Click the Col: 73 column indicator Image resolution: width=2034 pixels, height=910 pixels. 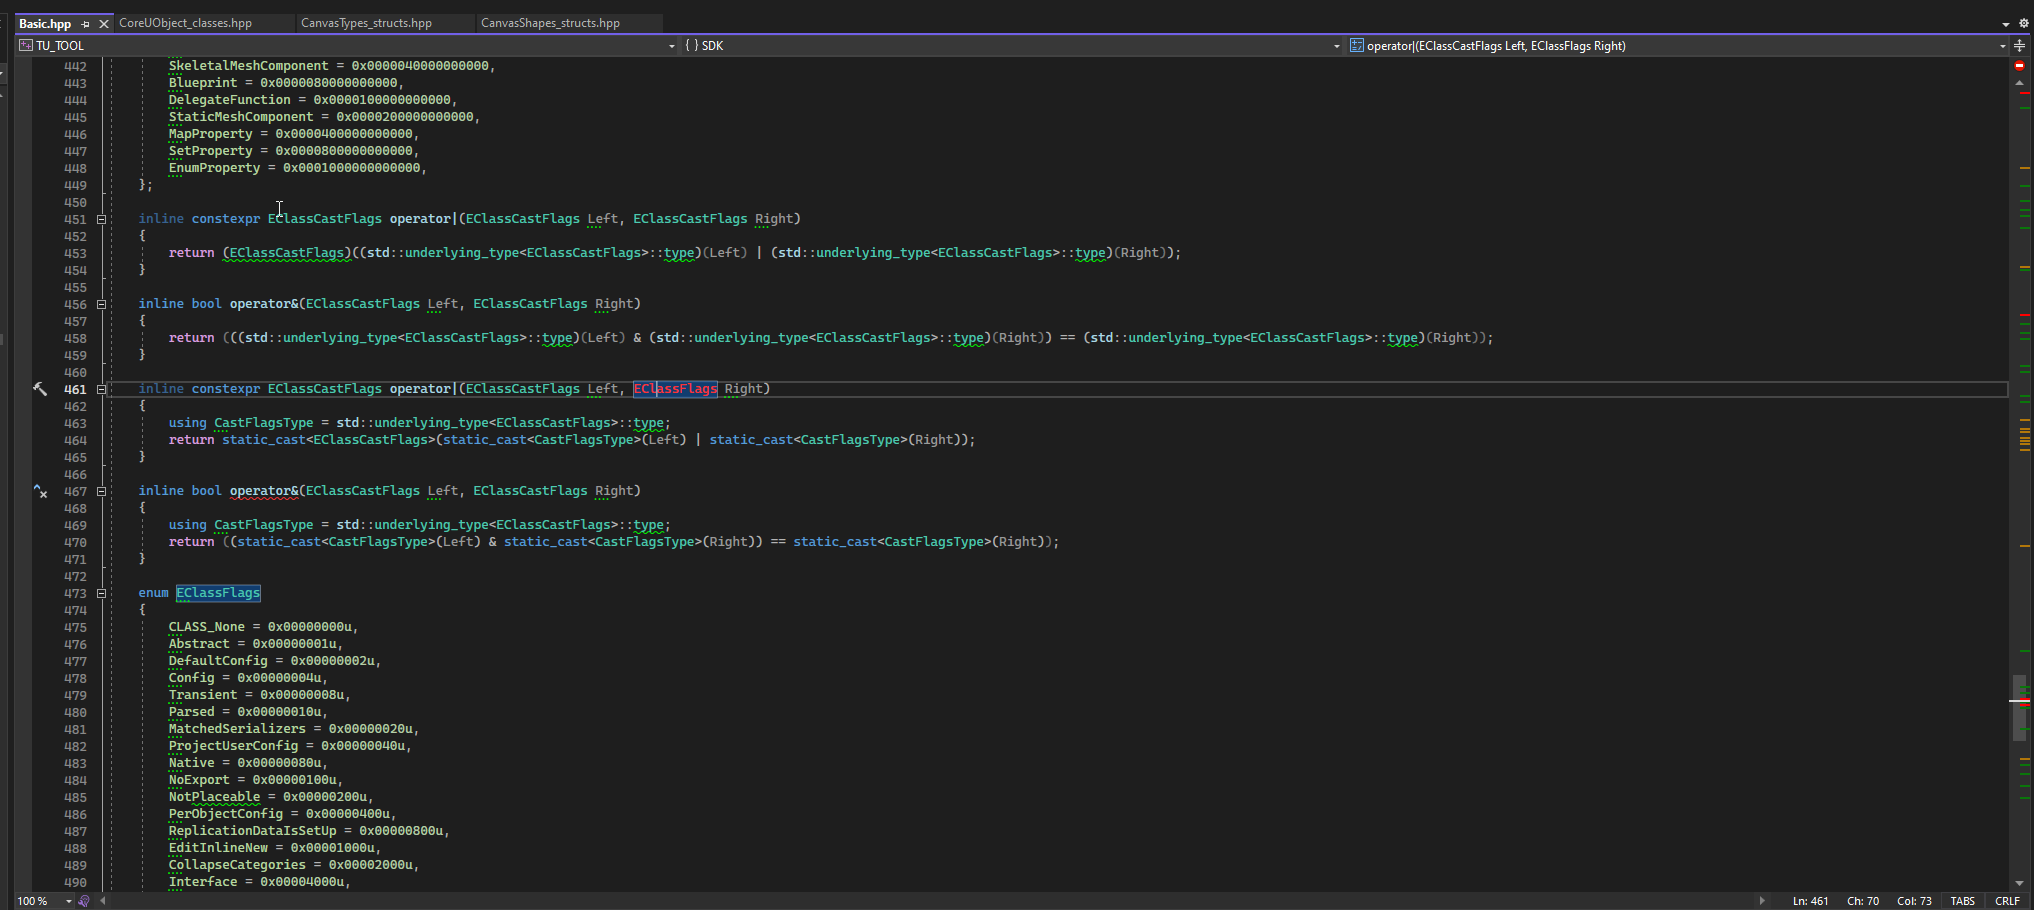(x=1914, y=901)
